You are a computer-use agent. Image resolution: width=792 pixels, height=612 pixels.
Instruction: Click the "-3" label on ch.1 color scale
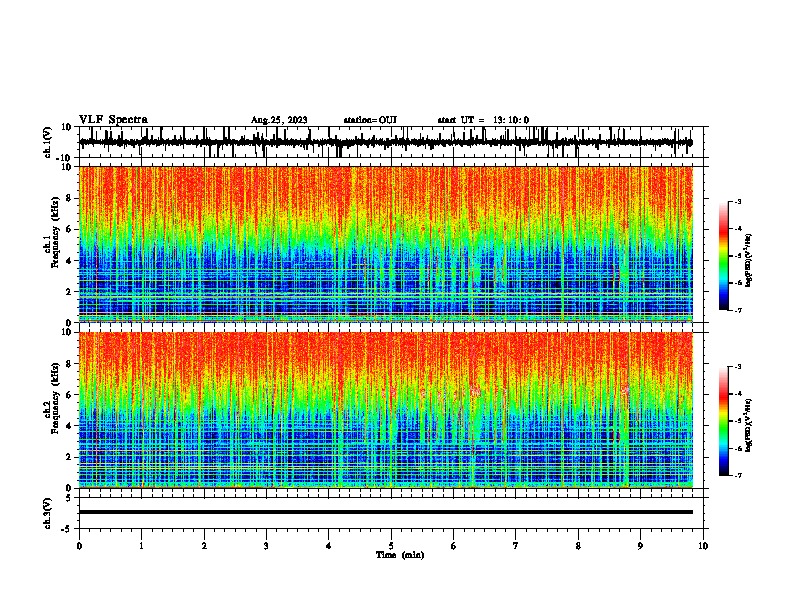pos(738,201)
